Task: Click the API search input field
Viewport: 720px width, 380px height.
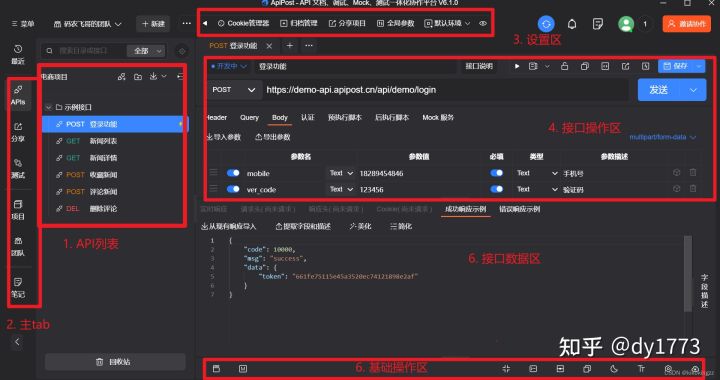Action: [x=84, y=51]
